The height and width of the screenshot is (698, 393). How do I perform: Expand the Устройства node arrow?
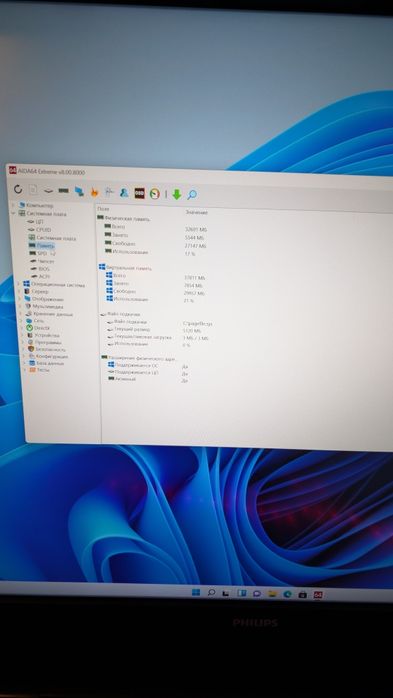click(x=22, y=335)
